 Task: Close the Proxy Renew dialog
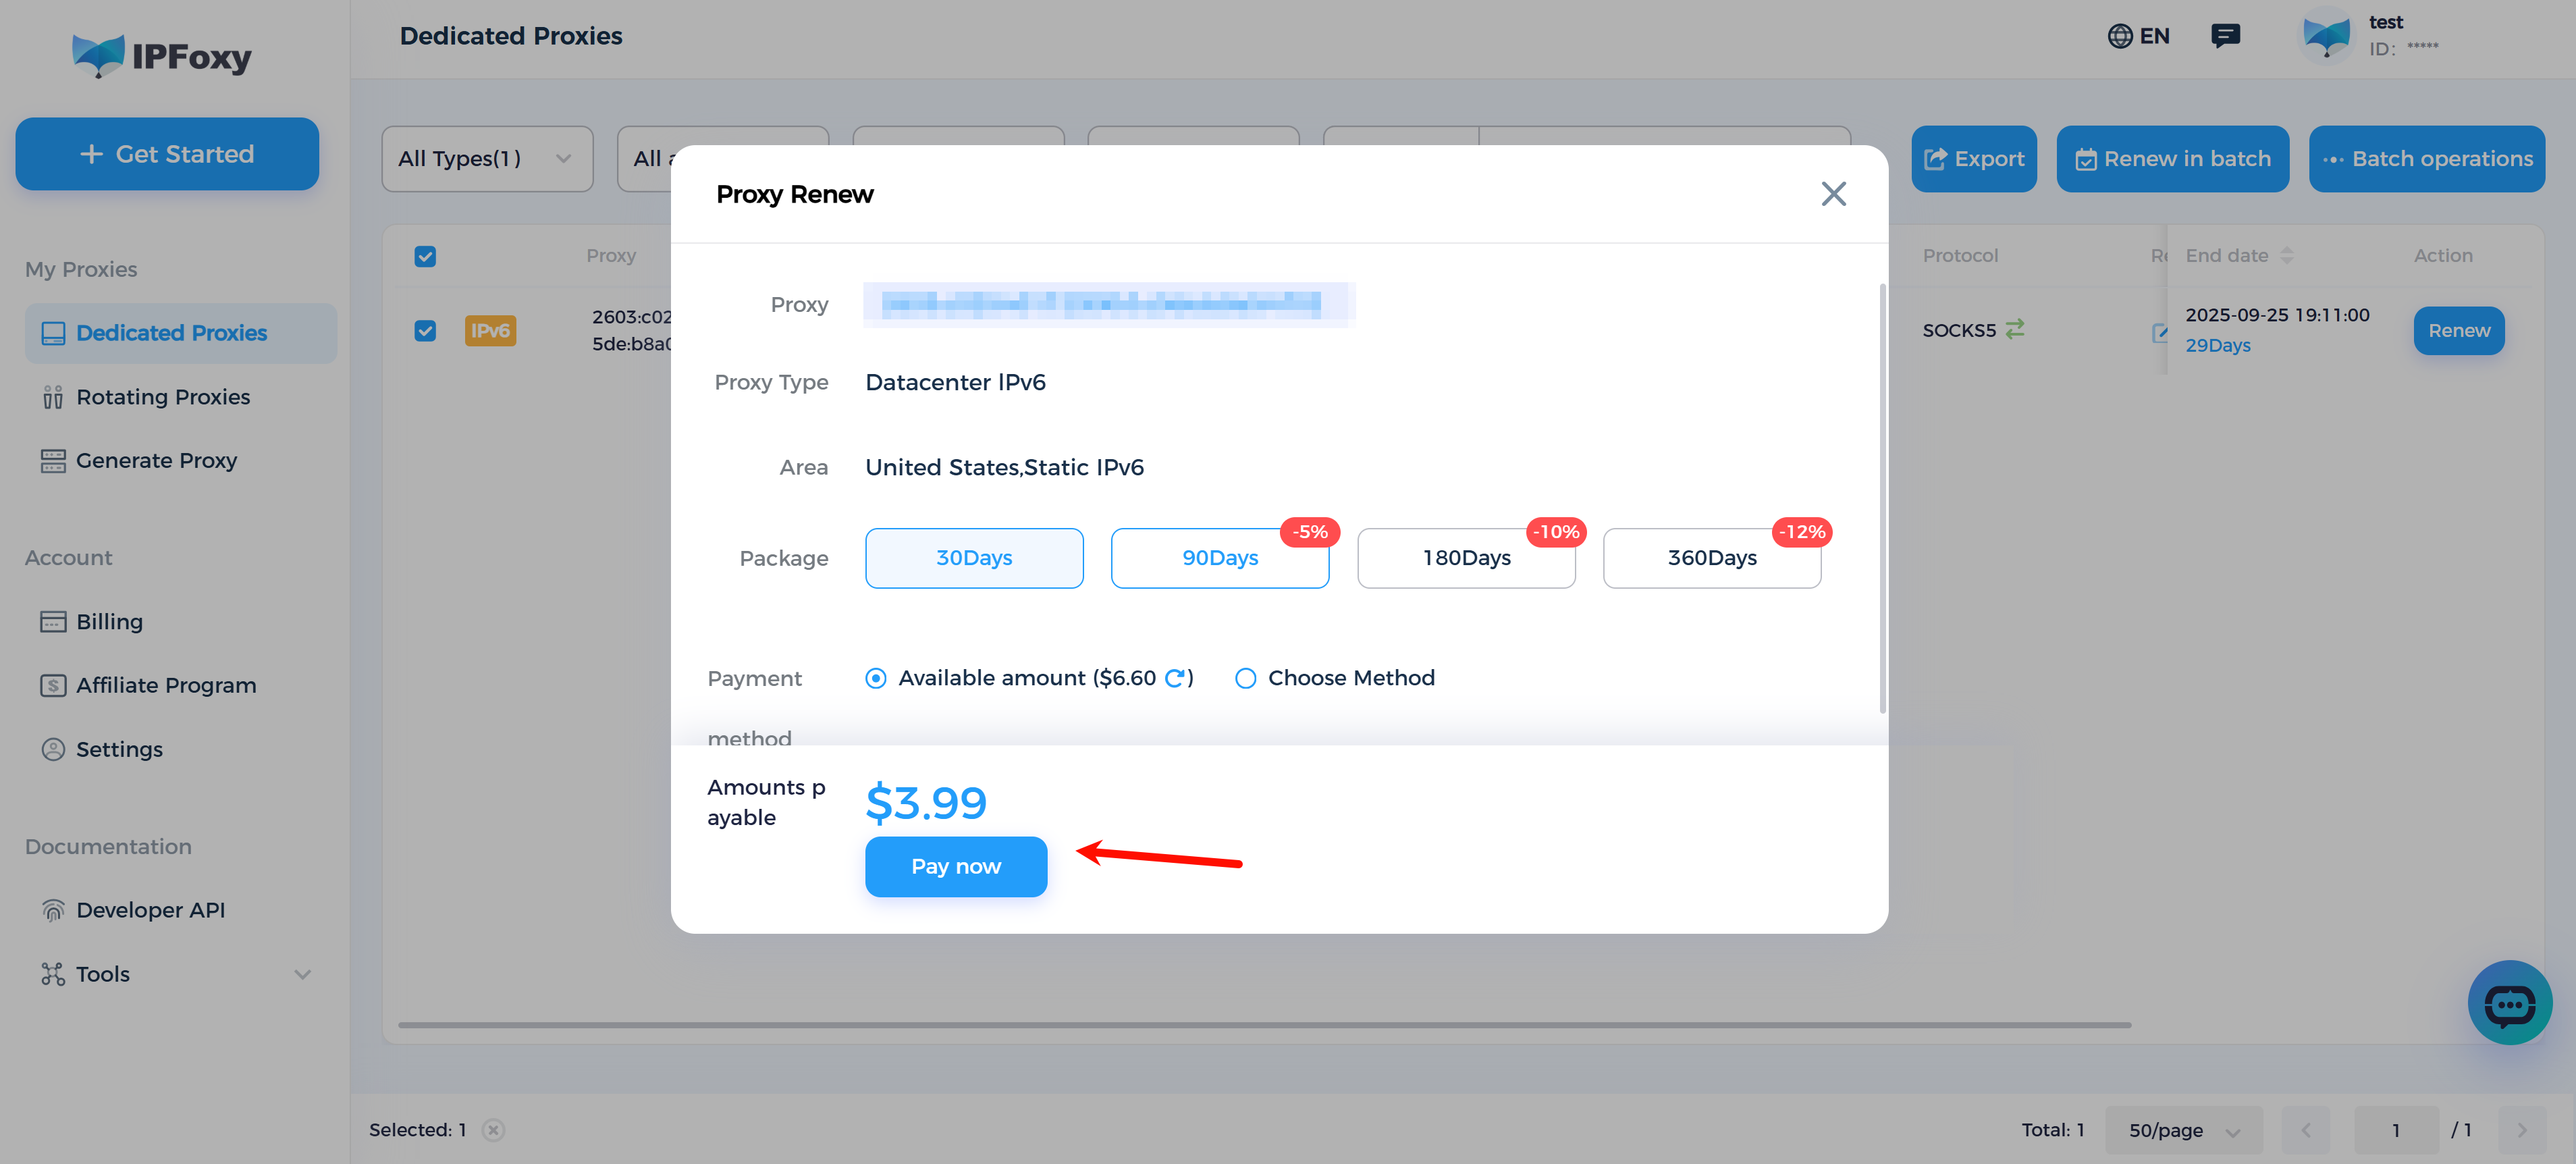[1833, 193]
